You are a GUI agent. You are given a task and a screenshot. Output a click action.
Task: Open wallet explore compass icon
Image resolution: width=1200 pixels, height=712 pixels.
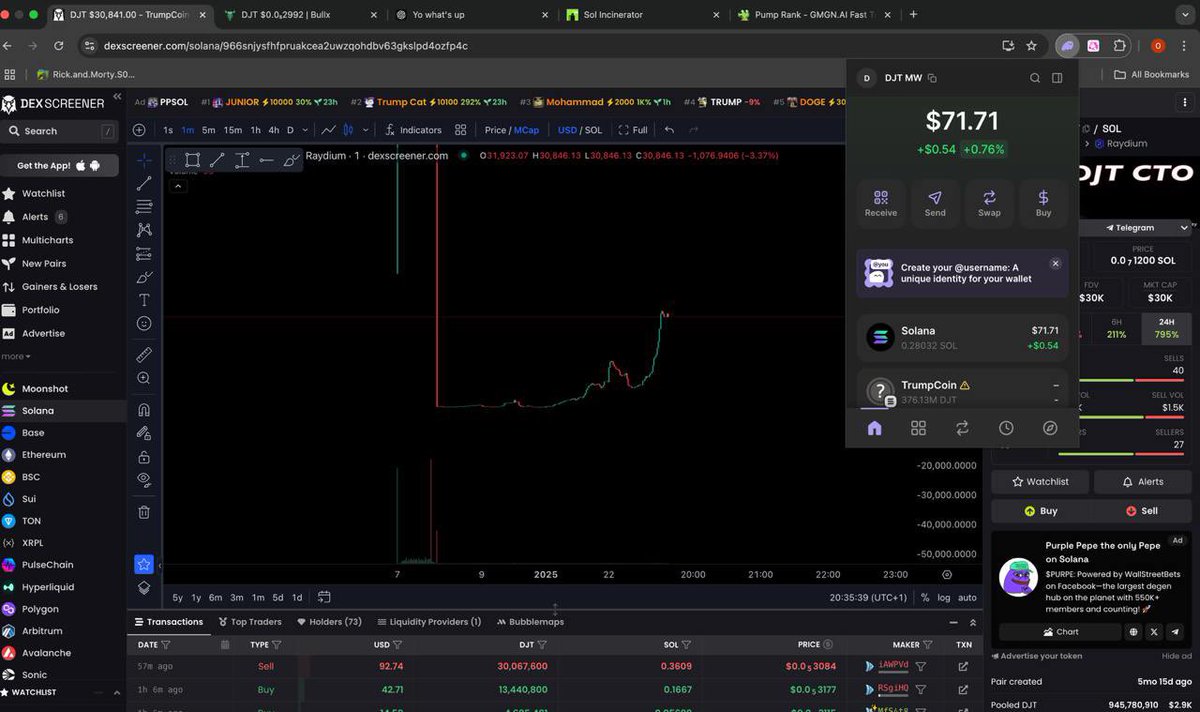coord(1050,428)
